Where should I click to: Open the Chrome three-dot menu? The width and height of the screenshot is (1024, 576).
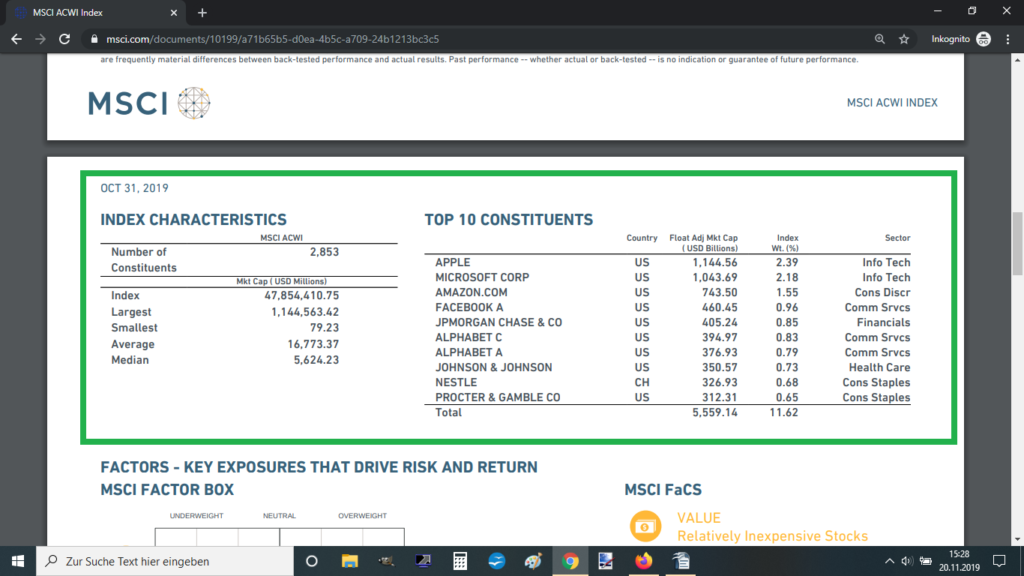[1008, 39]
